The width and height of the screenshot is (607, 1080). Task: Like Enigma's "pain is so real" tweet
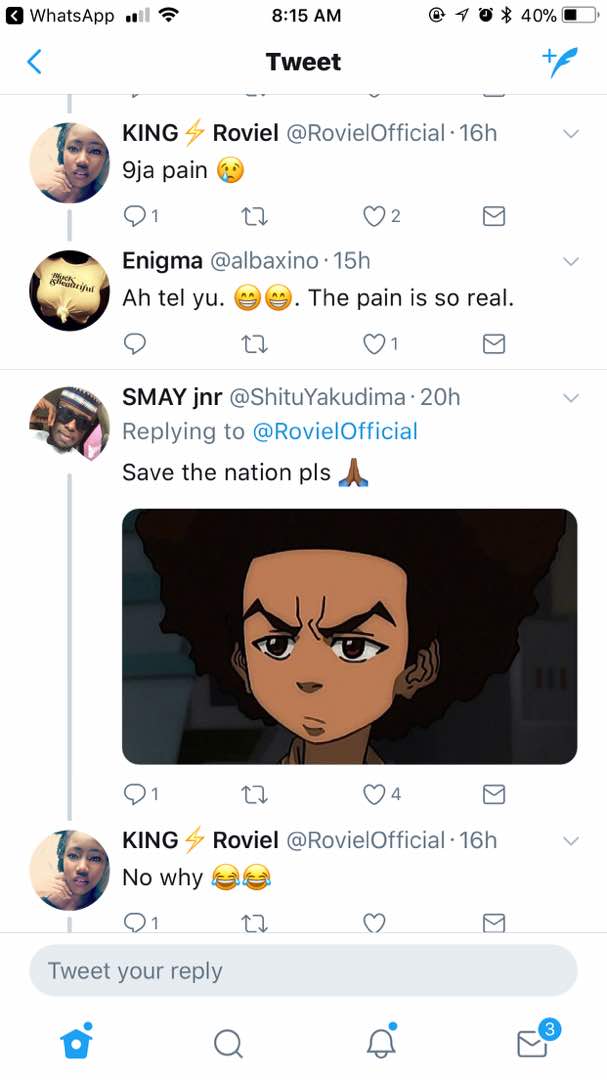pos(375,344)
